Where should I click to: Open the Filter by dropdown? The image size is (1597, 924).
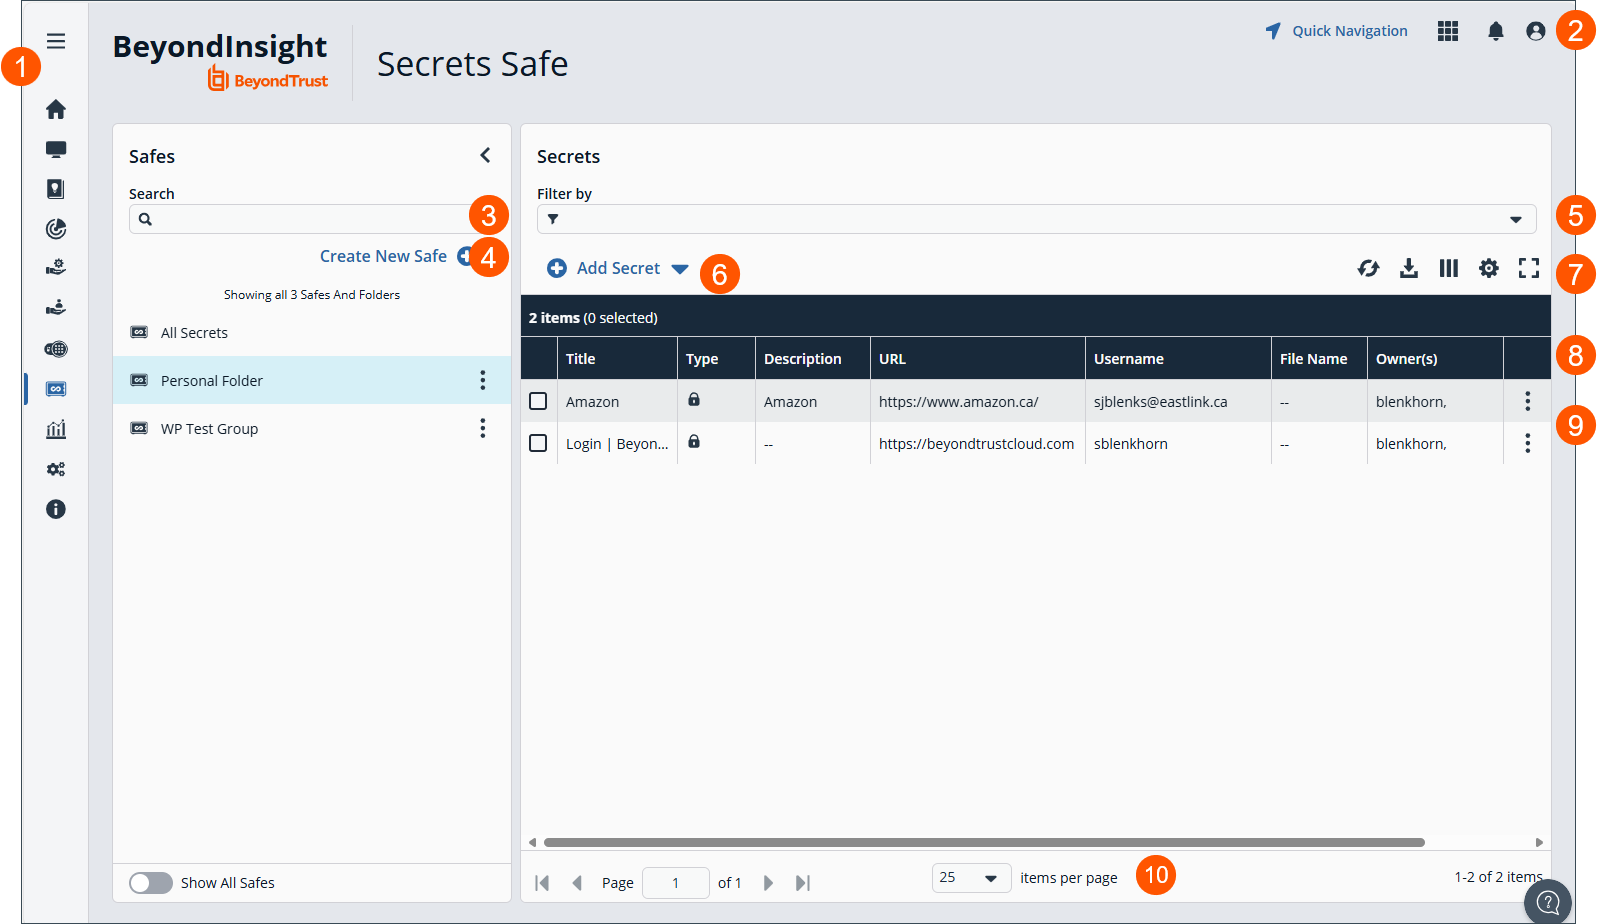click(x=1516, y=219)
